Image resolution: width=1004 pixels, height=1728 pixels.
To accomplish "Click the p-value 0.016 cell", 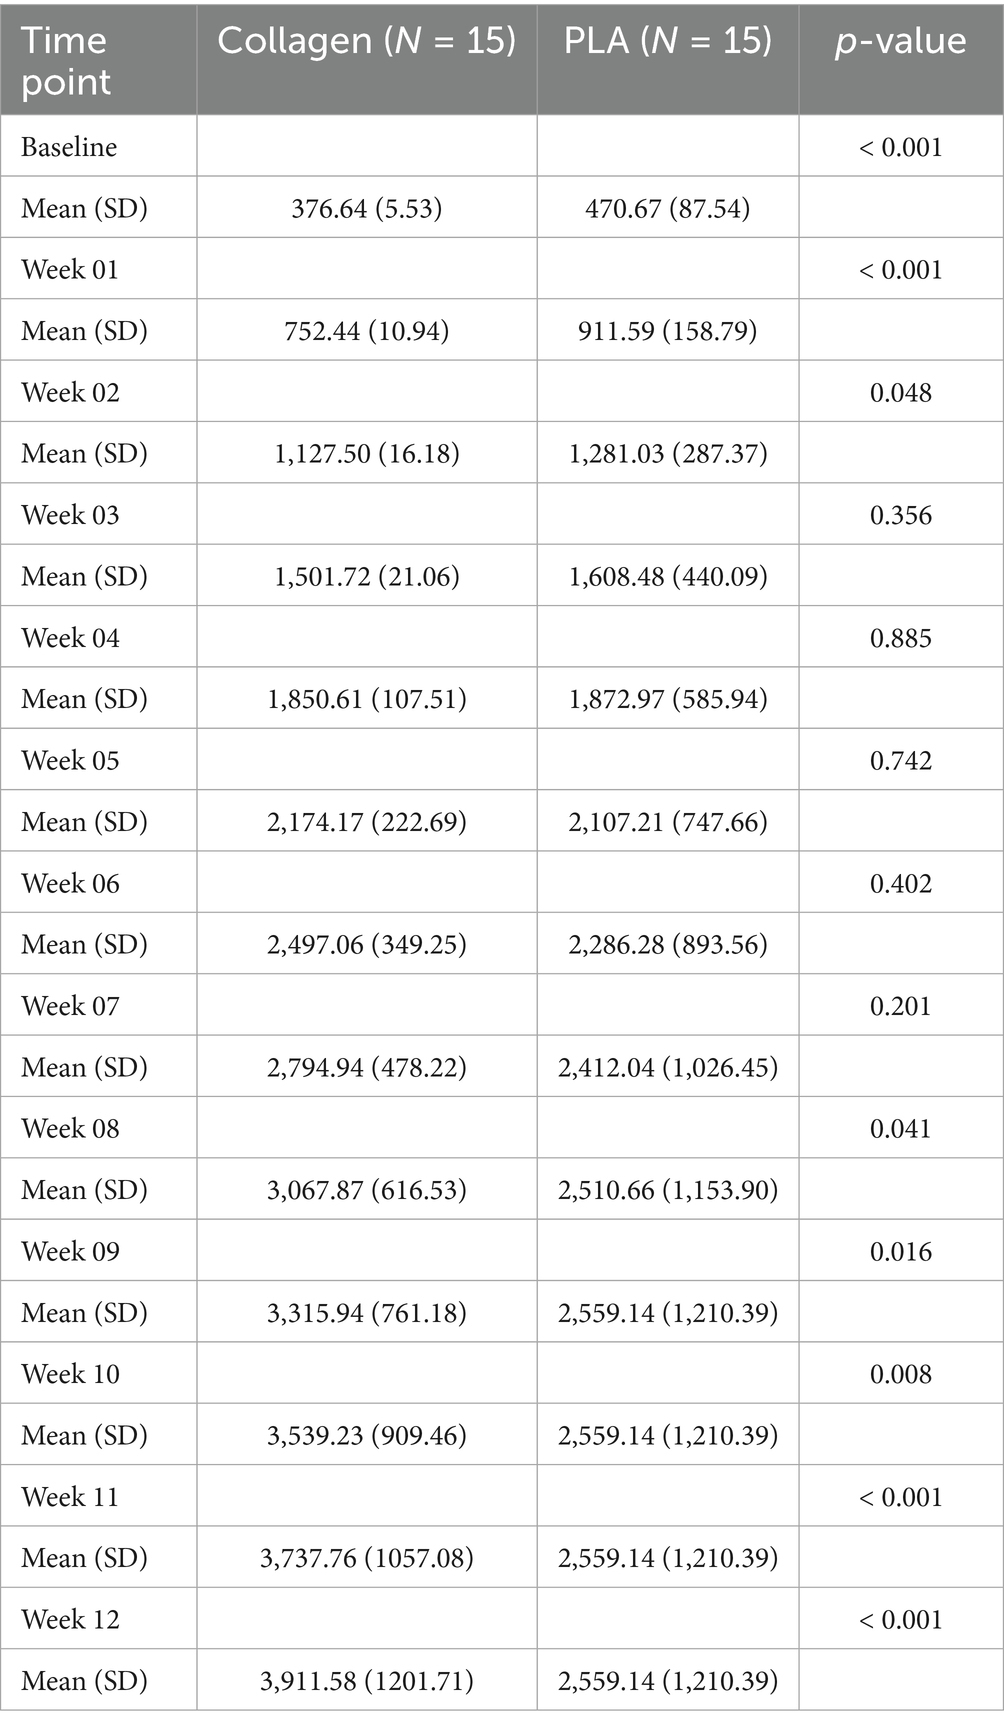I will [x=900, y=1251].
